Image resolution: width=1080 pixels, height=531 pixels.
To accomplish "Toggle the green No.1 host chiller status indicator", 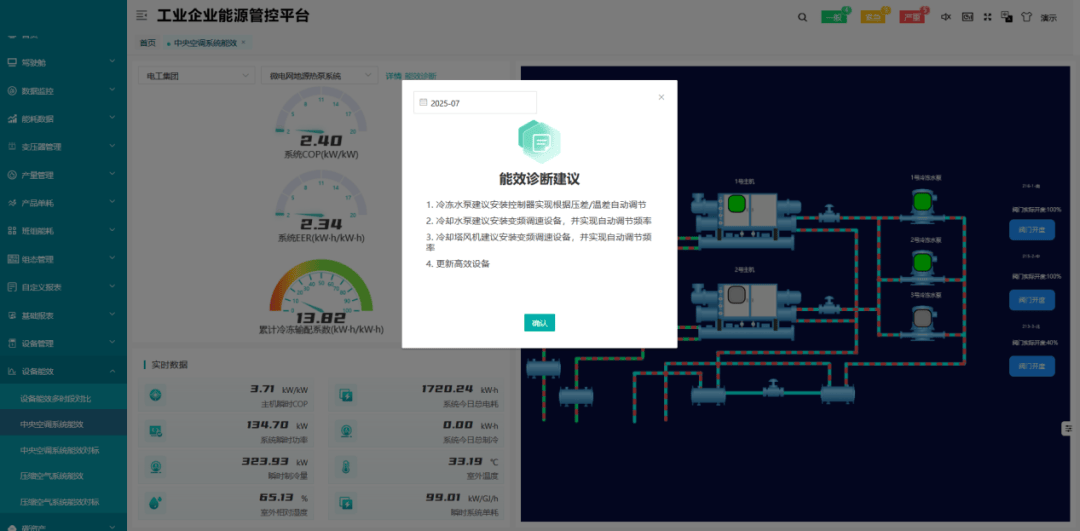I will [737, 205].
